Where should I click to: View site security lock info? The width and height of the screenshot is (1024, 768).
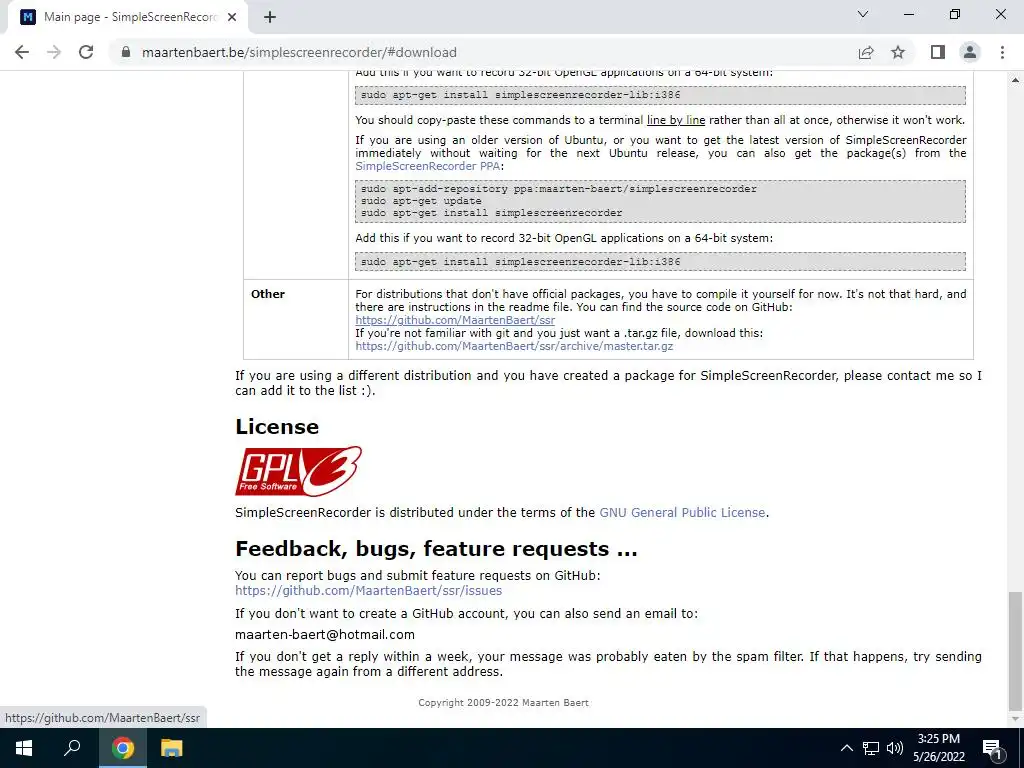[x=126, y=52]
